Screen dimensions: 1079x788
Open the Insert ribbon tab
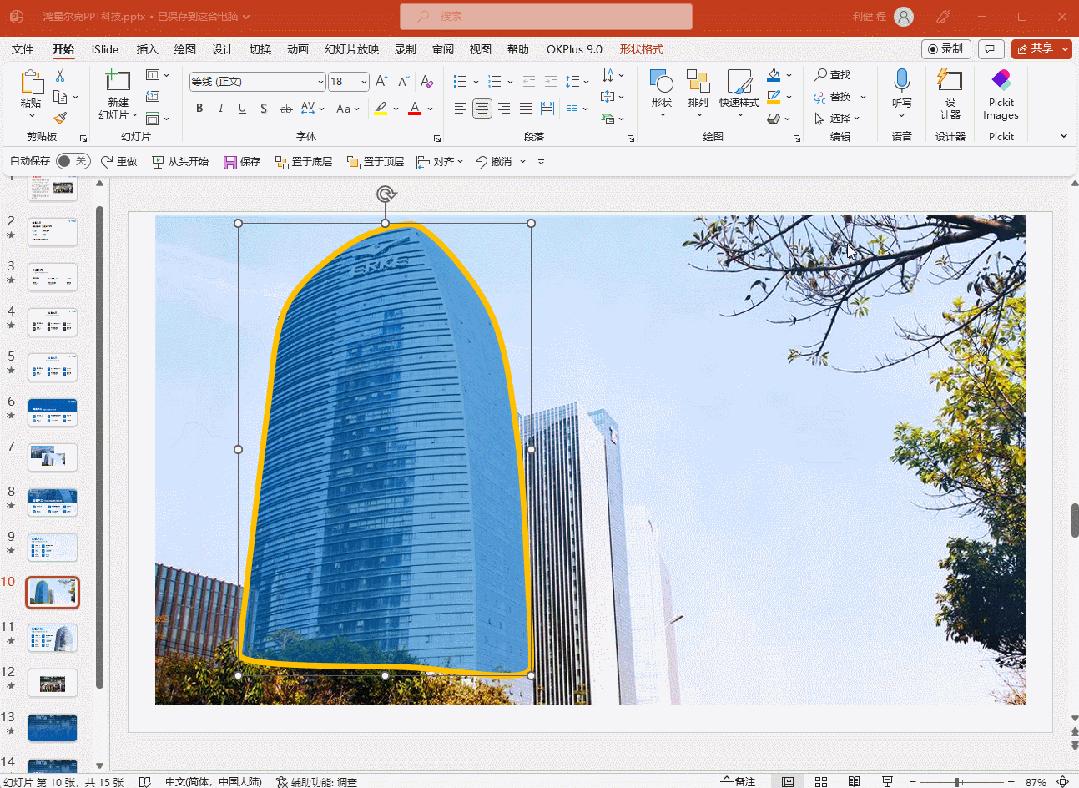pos(147,49)
